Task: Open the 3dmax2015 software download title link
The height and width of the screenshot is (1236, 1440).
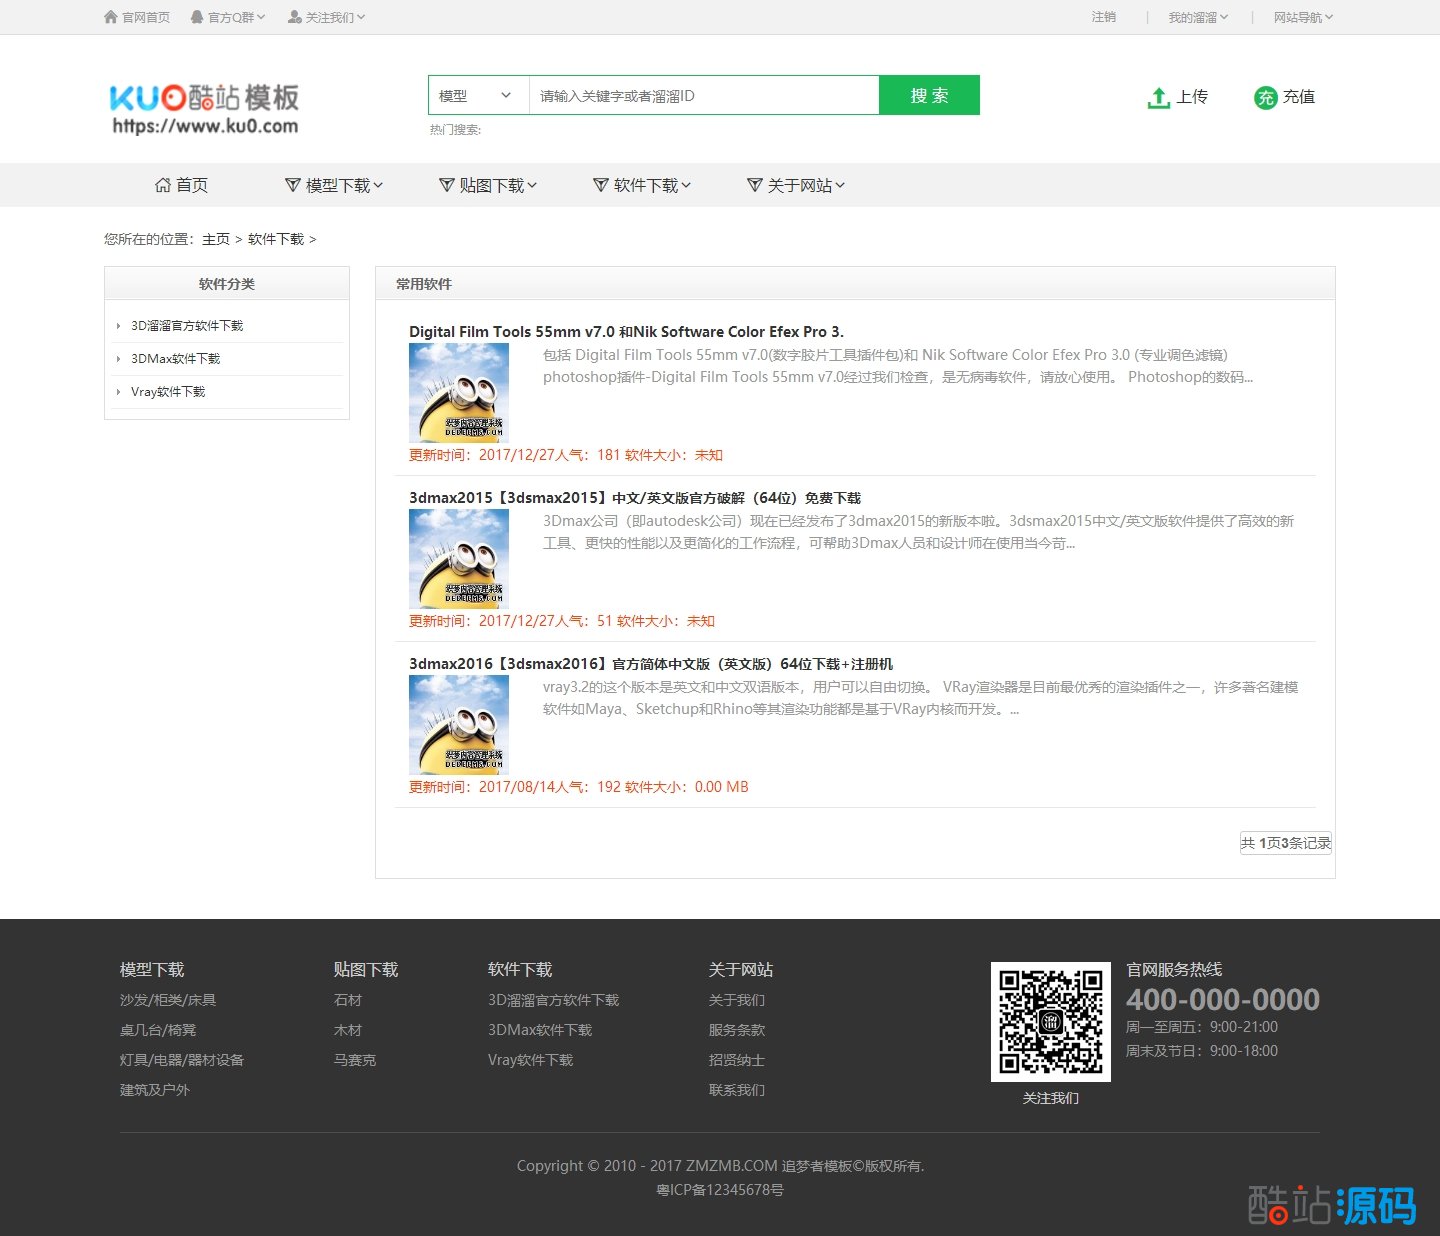Action: pos(634,497)
